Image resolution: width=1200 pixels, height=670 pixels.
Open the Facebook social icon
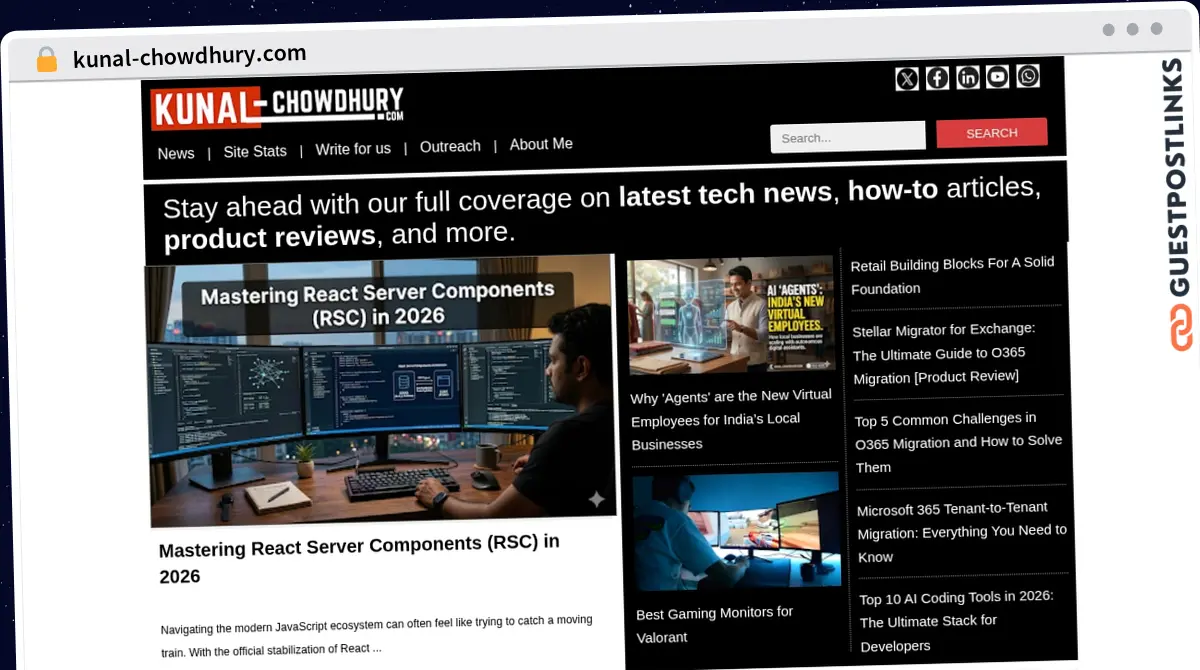[x=937, y=78]
